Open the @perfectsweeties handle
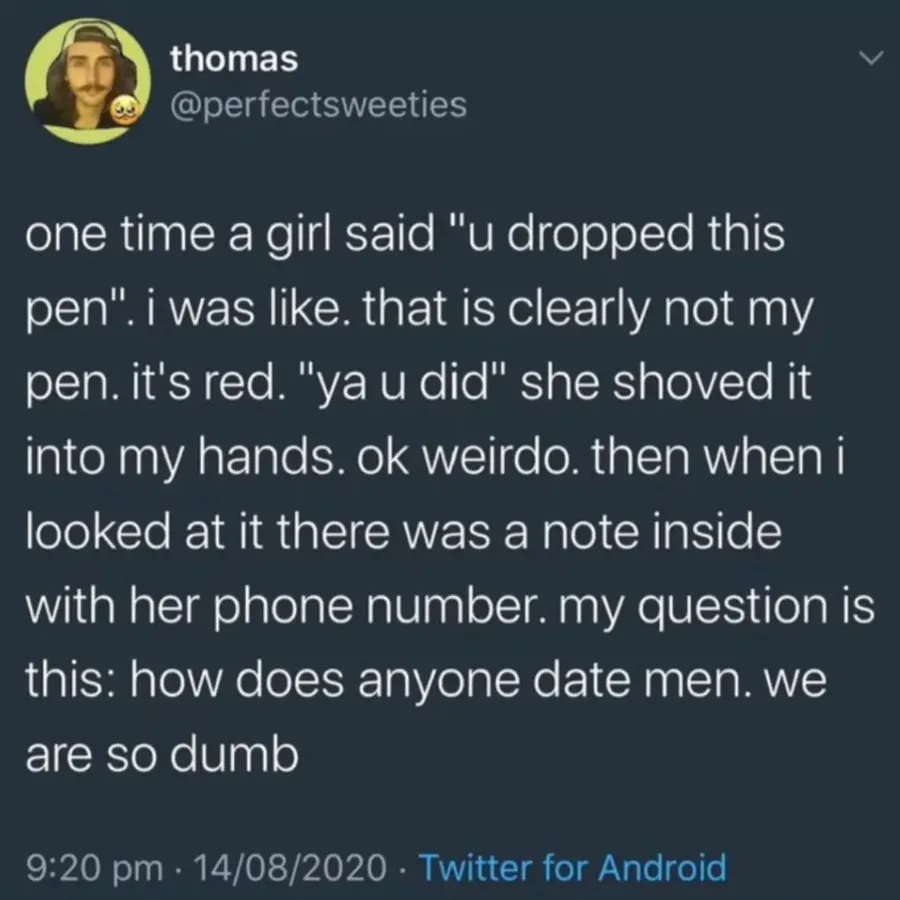Viewport: 900px width, 900px height. point(318,104)
